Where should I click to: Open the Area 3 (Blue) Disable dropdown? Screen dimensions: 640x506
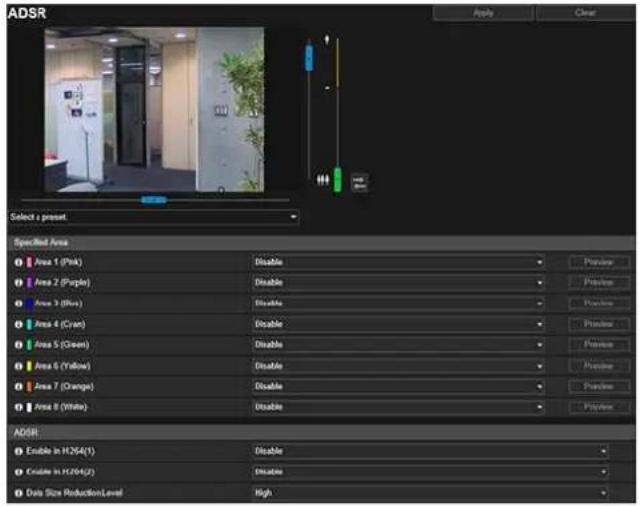pyautogui.click(x=398, y=304)
